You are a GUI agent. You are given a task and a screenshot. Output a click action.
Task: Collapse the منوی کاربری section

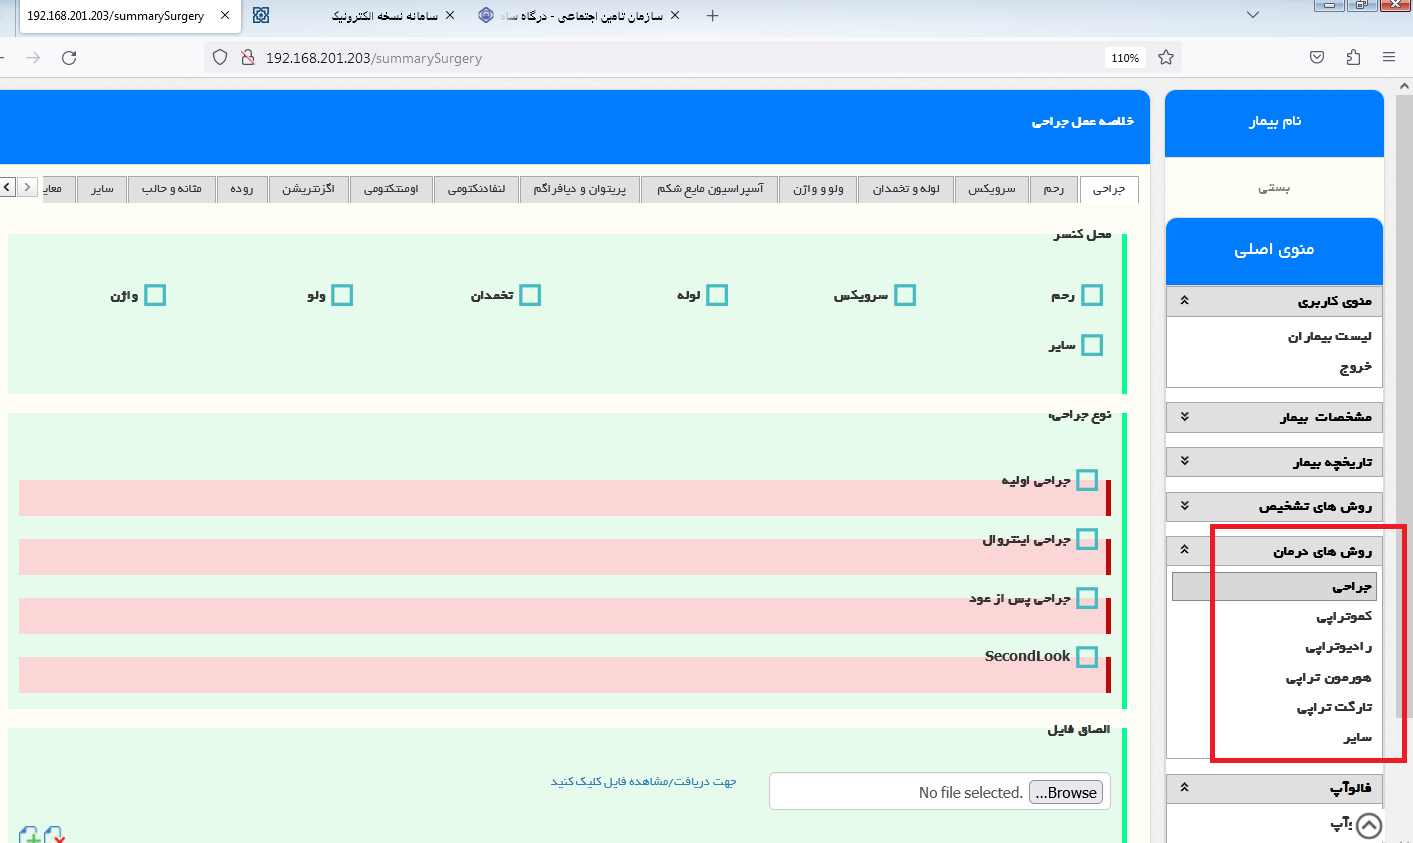(x=1274, y=301)
